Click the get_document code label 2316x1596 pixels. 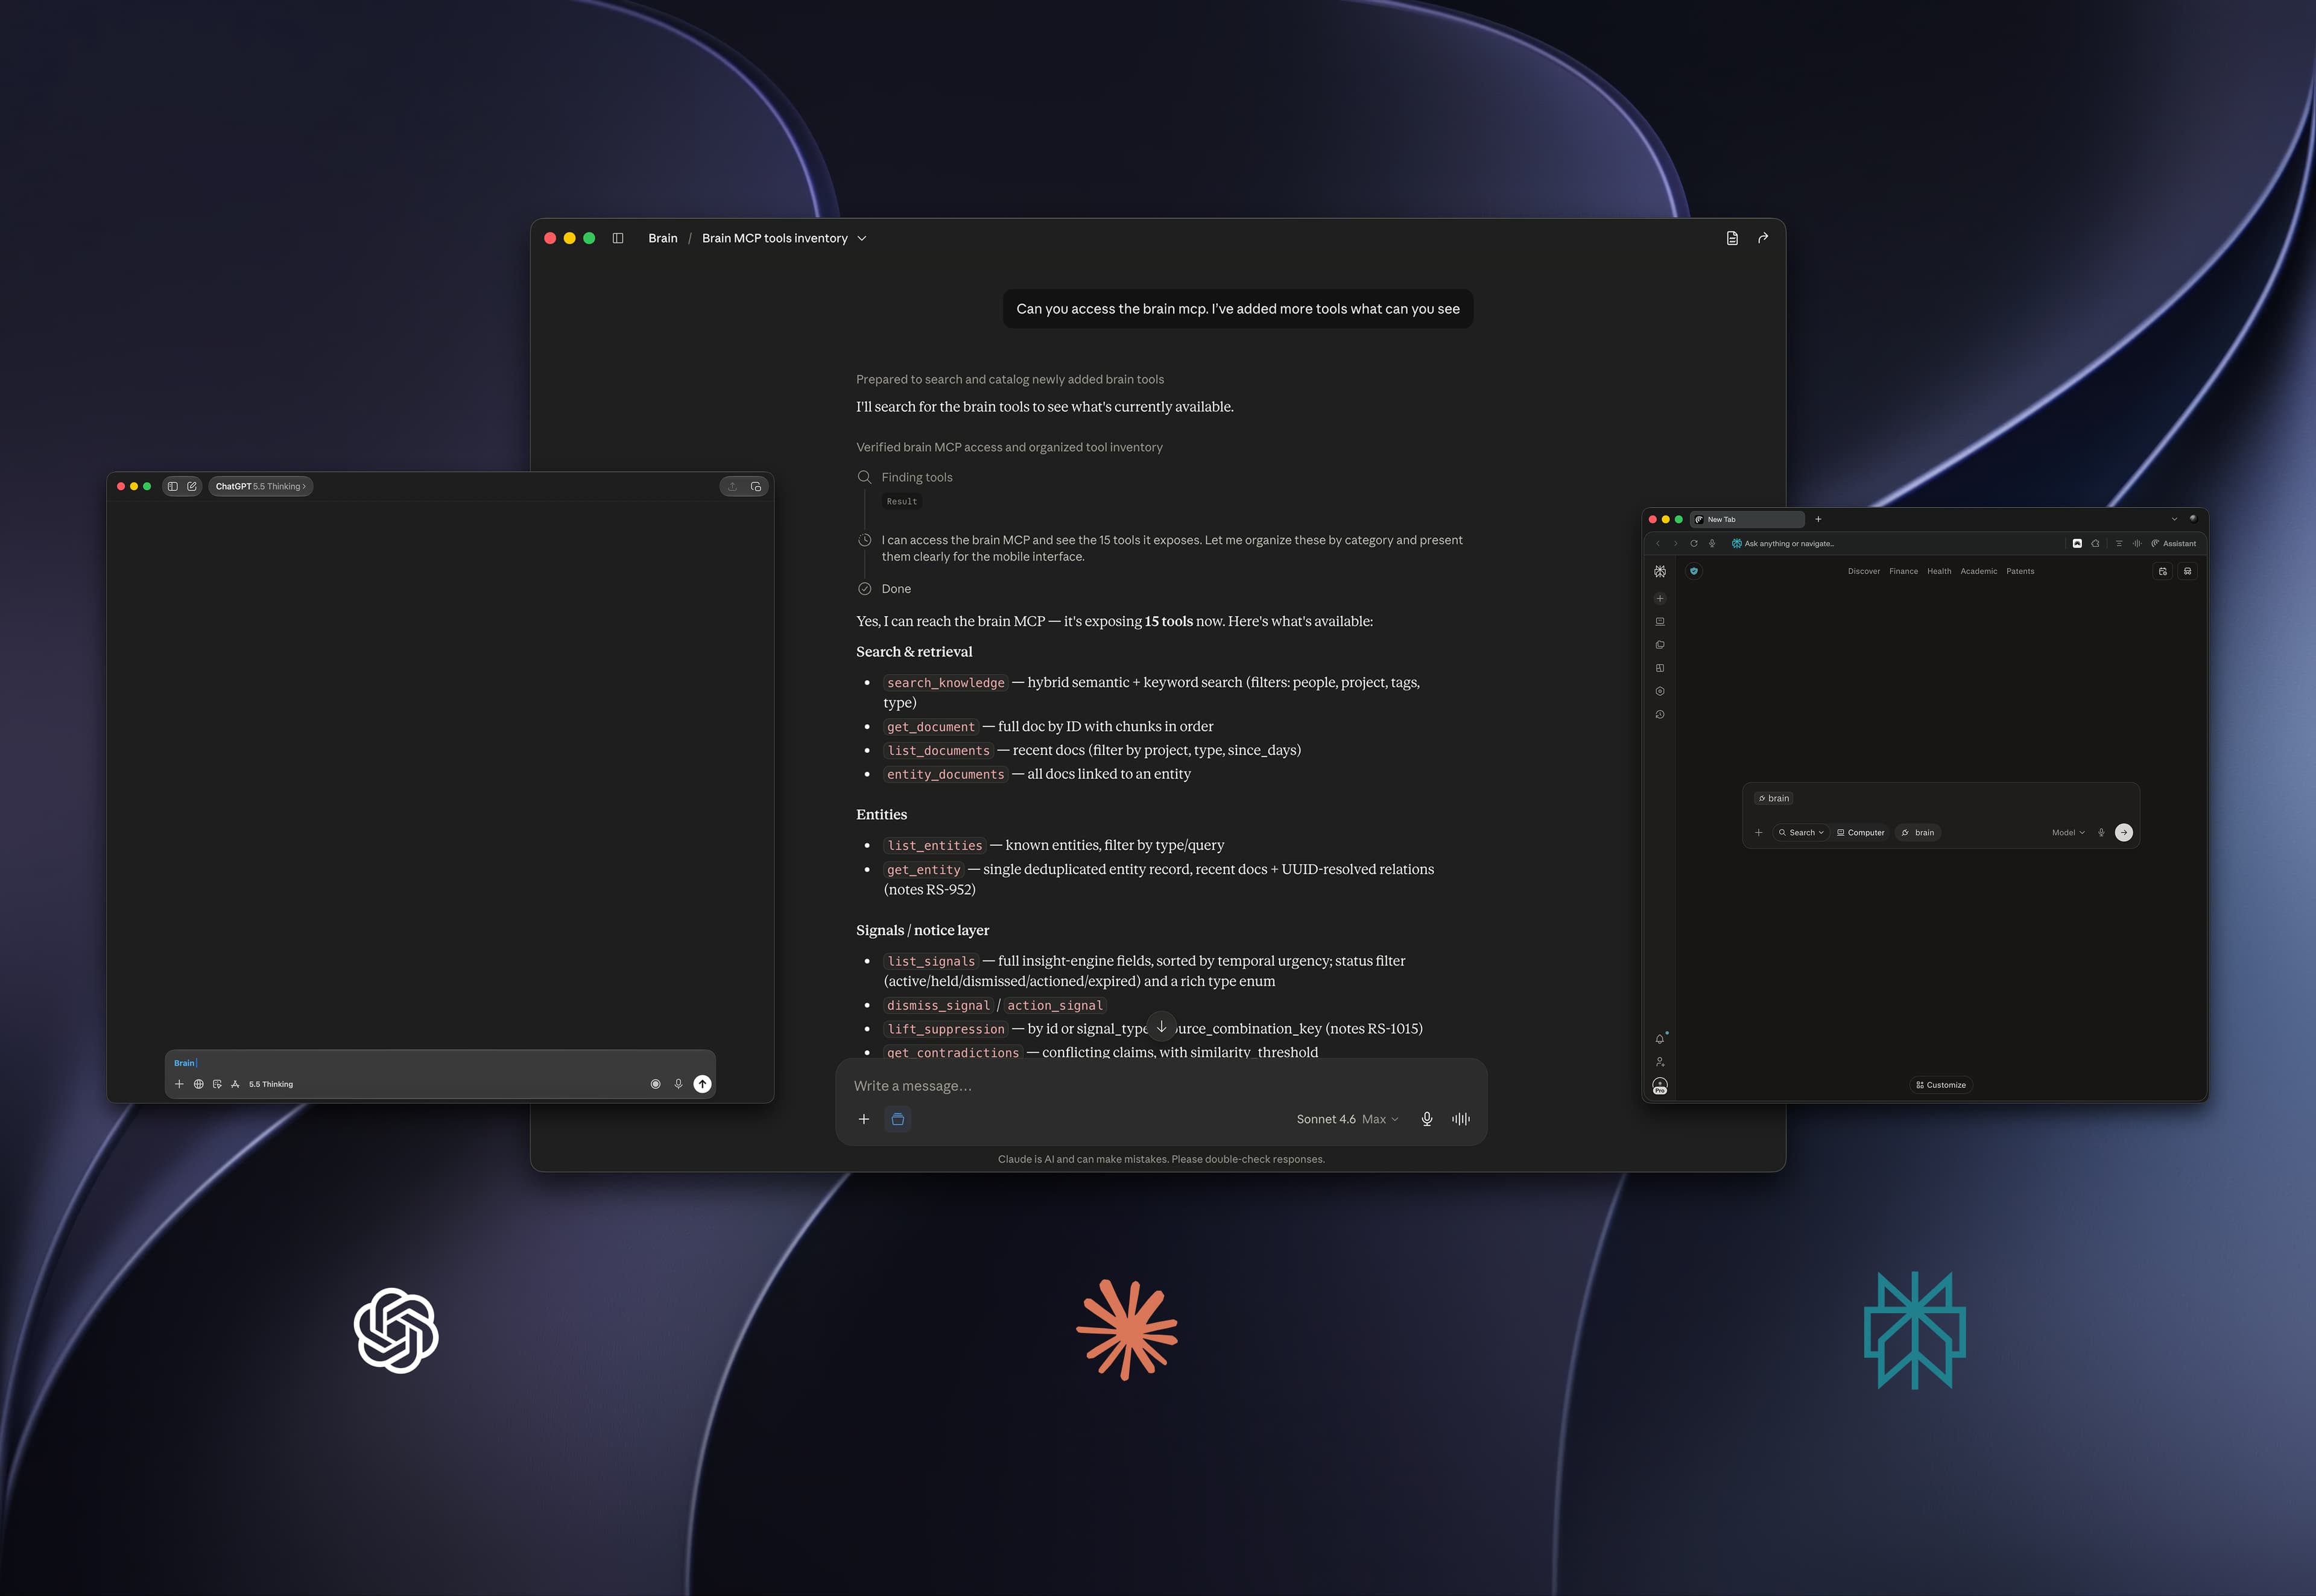931,727
